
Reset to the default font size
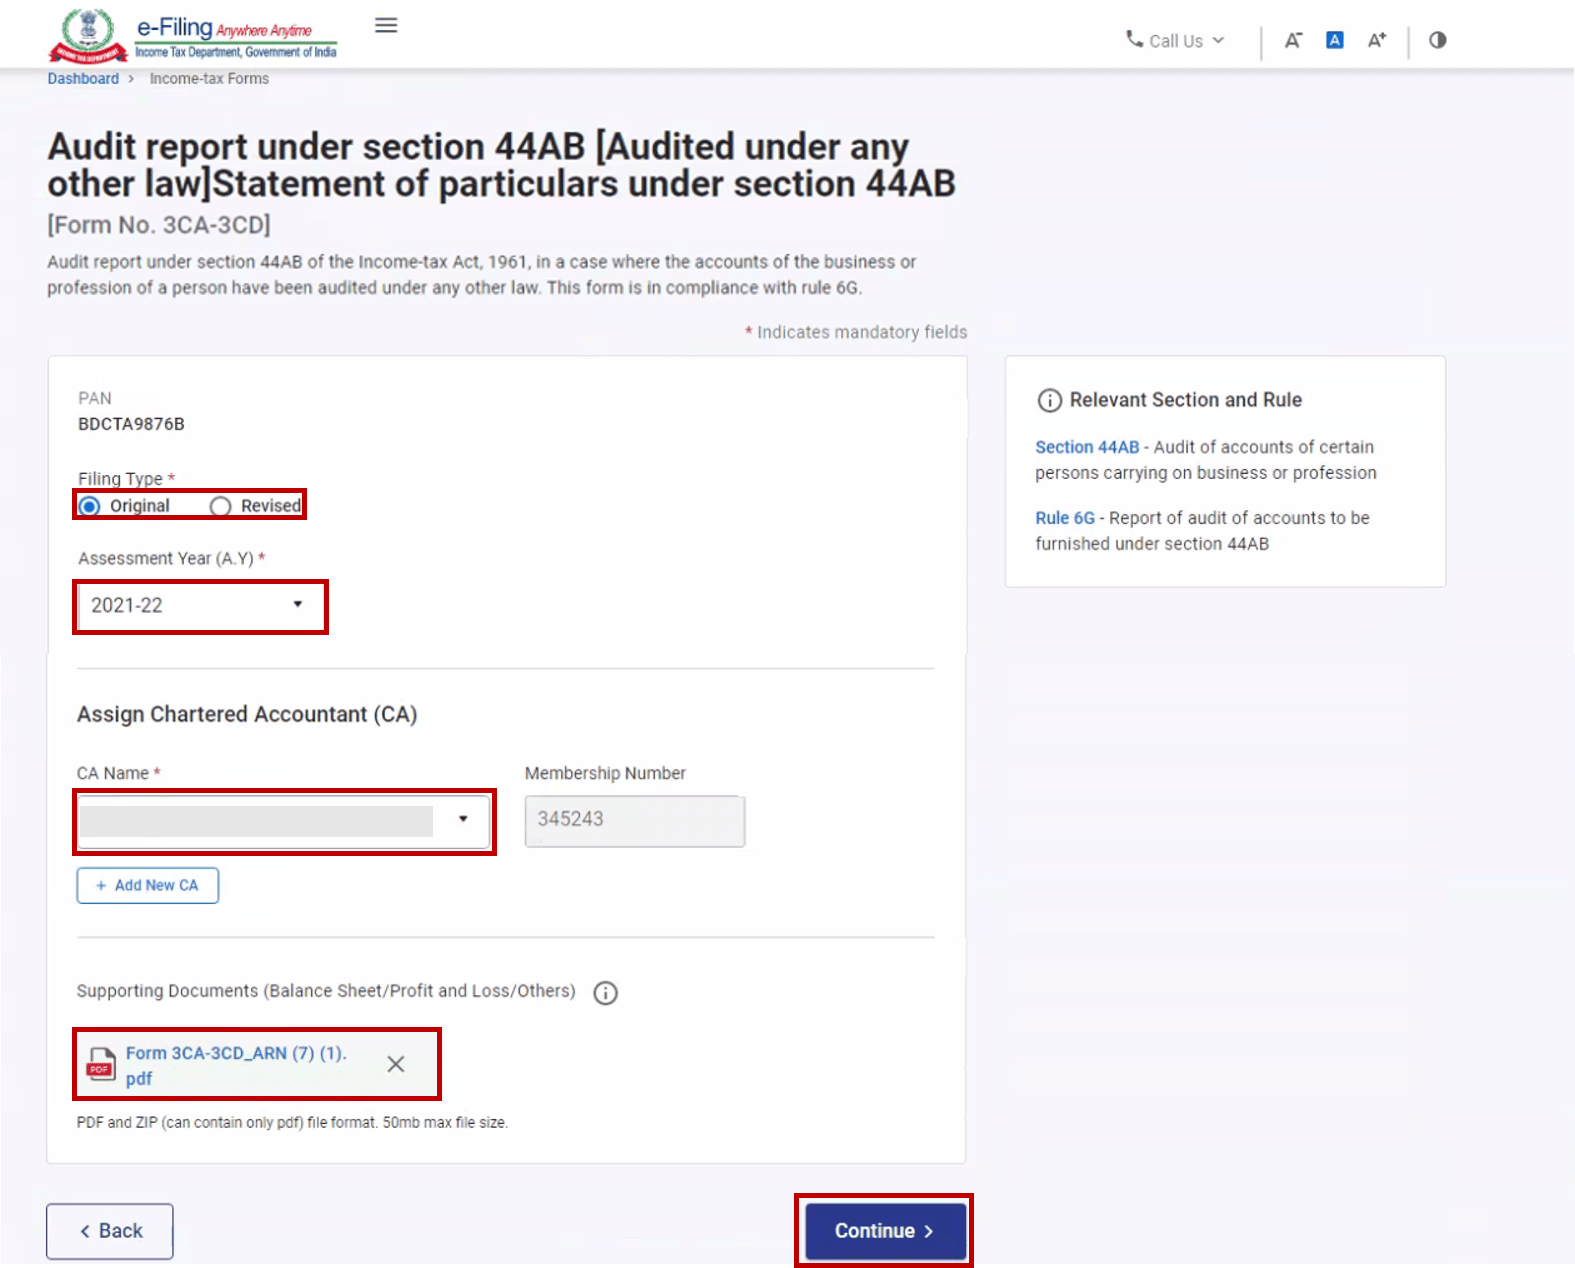[1334, 40]
